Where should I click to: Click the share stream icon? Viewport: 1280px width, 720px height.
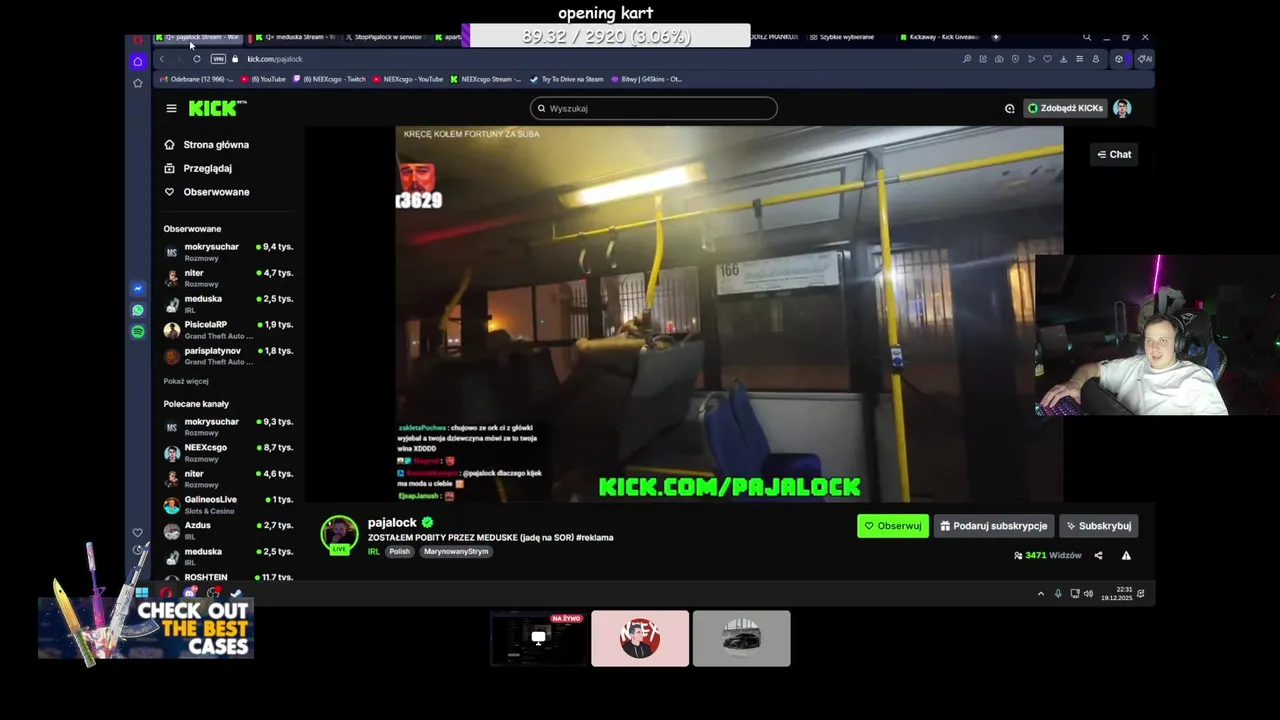[1098, 555]
